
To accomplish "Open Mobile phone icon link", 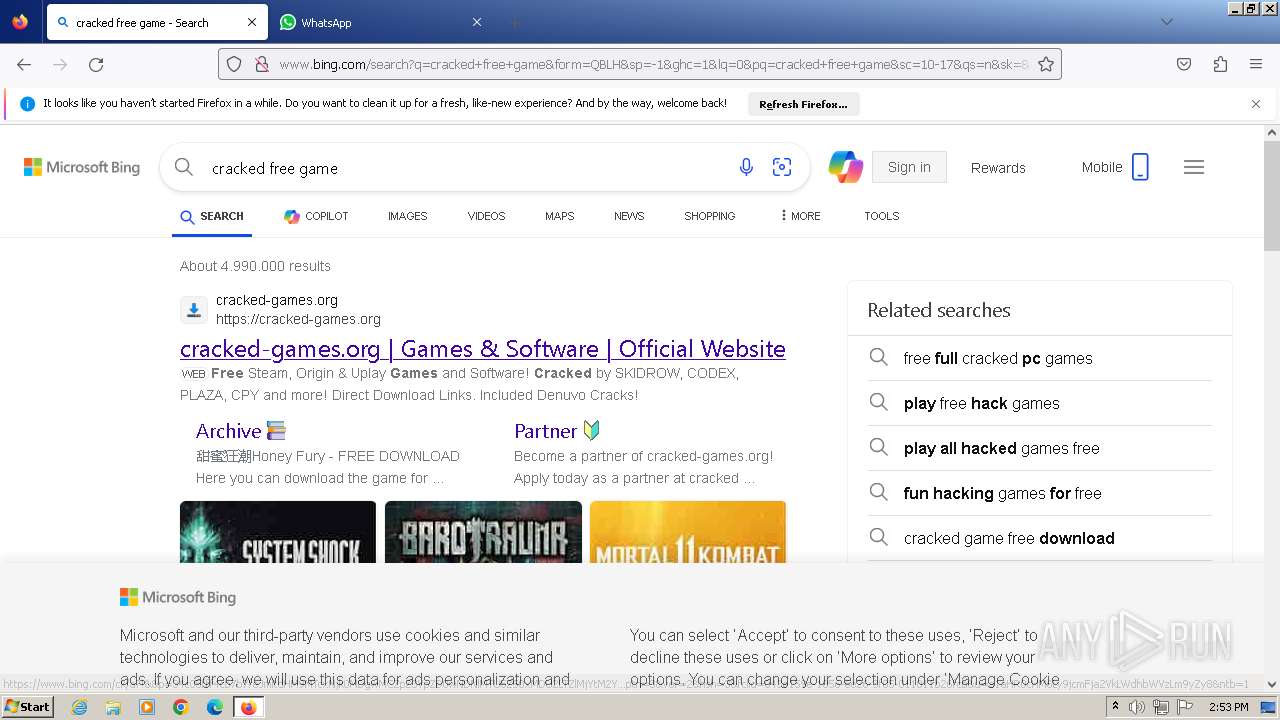I will [x=1115, y=167].
